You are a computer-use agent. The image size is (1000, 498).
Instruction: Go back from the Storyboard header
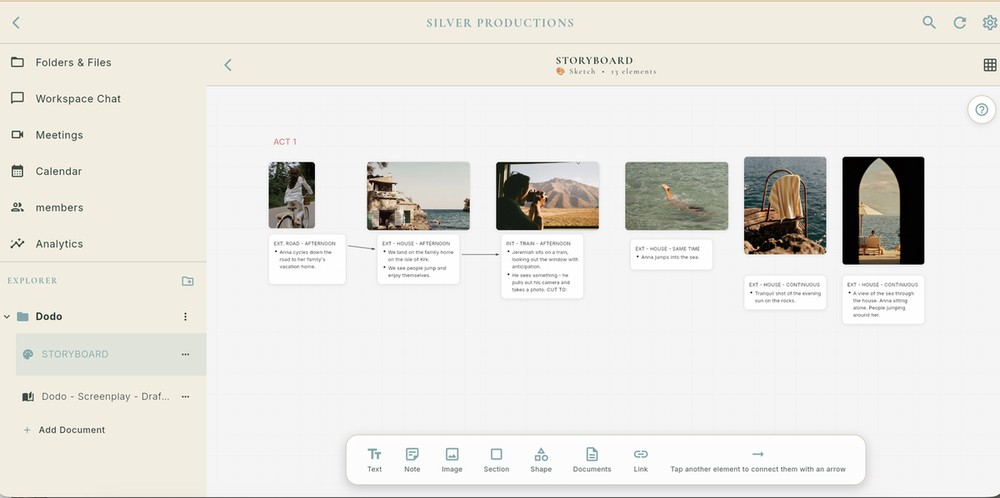228,64
